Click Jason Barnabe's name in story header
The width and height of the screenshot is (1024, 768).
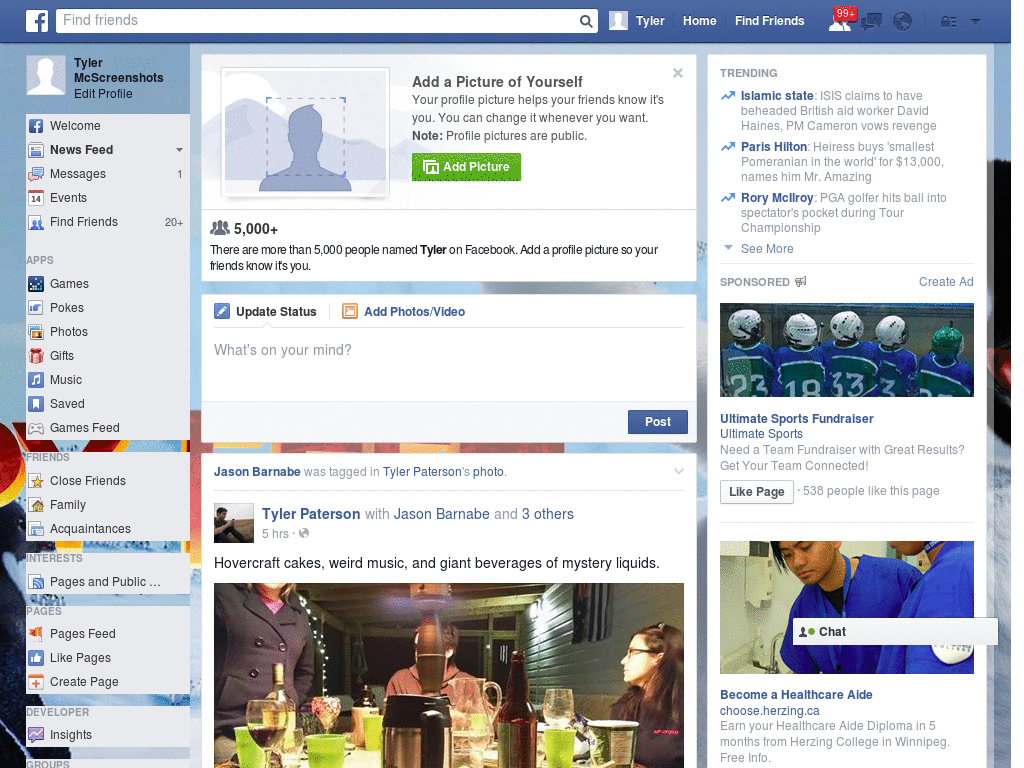(x=257, y=472)
